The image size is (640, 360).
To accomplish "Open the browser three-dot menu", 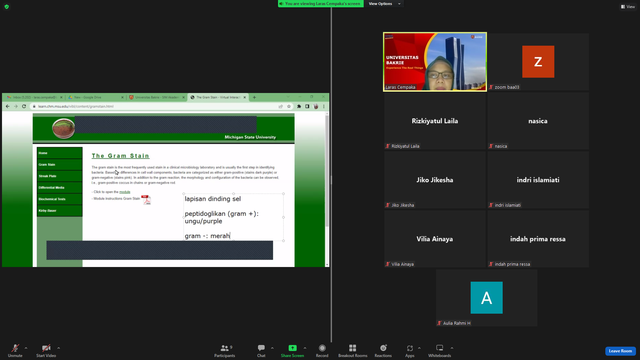I will coord(324,107).
